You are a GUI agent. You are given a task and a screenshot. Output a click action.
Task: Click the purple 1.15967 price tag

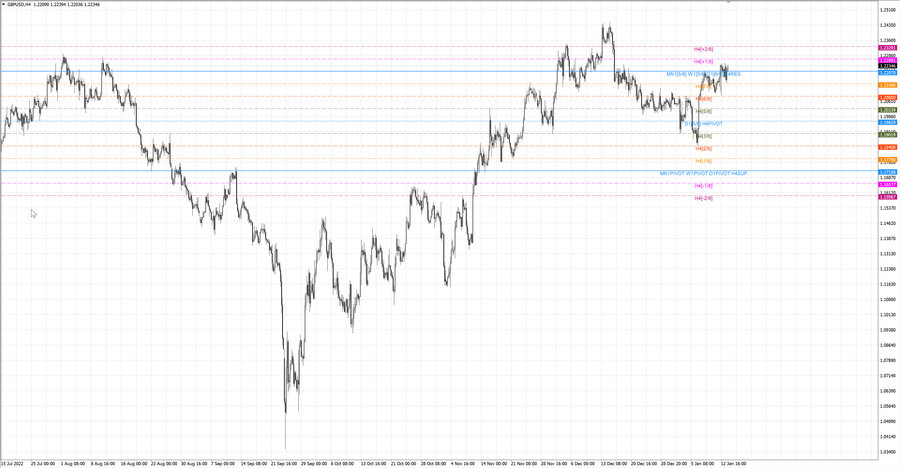point(888,197)
